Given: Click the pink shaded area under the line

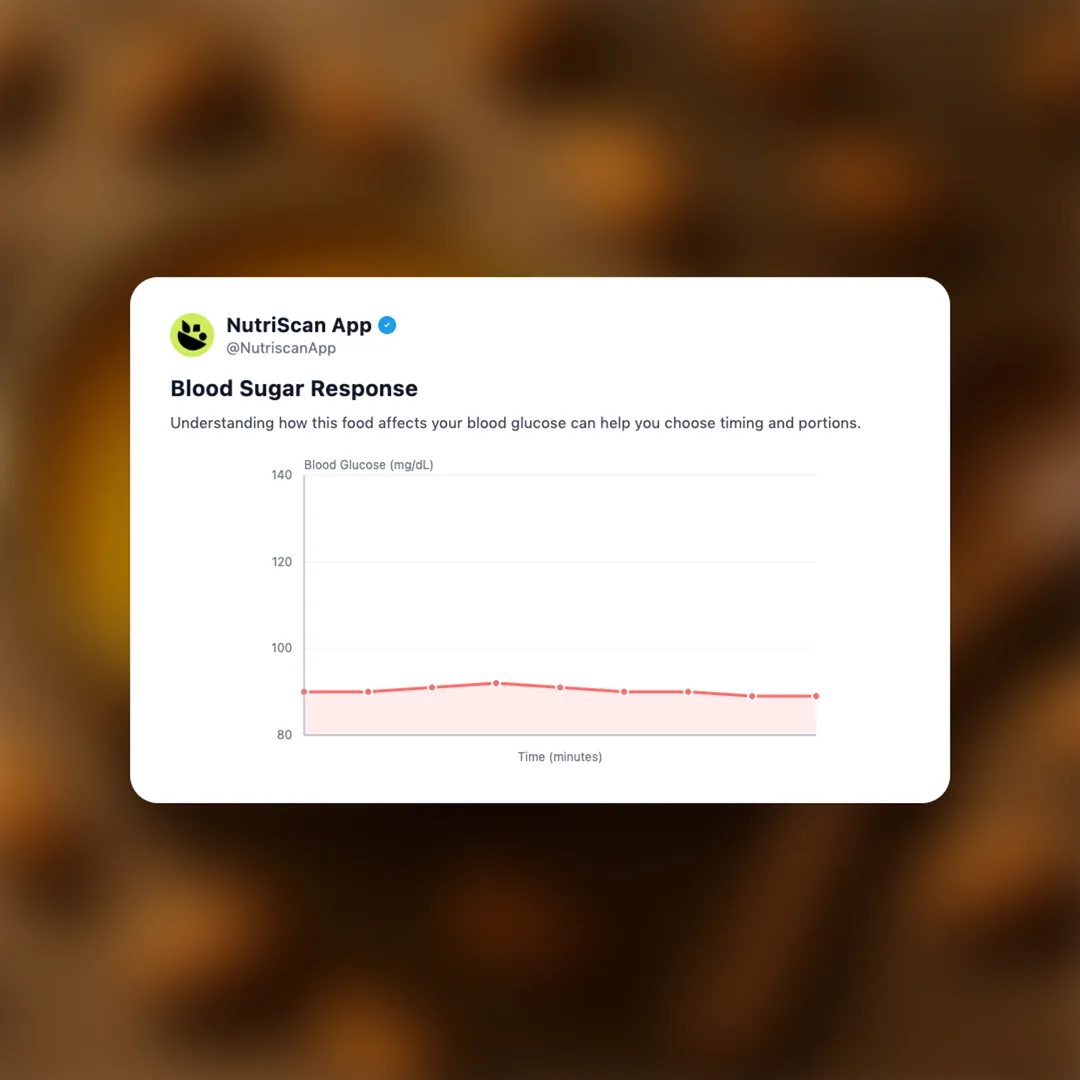Looking at the screenshot, I should pos(560,715).
